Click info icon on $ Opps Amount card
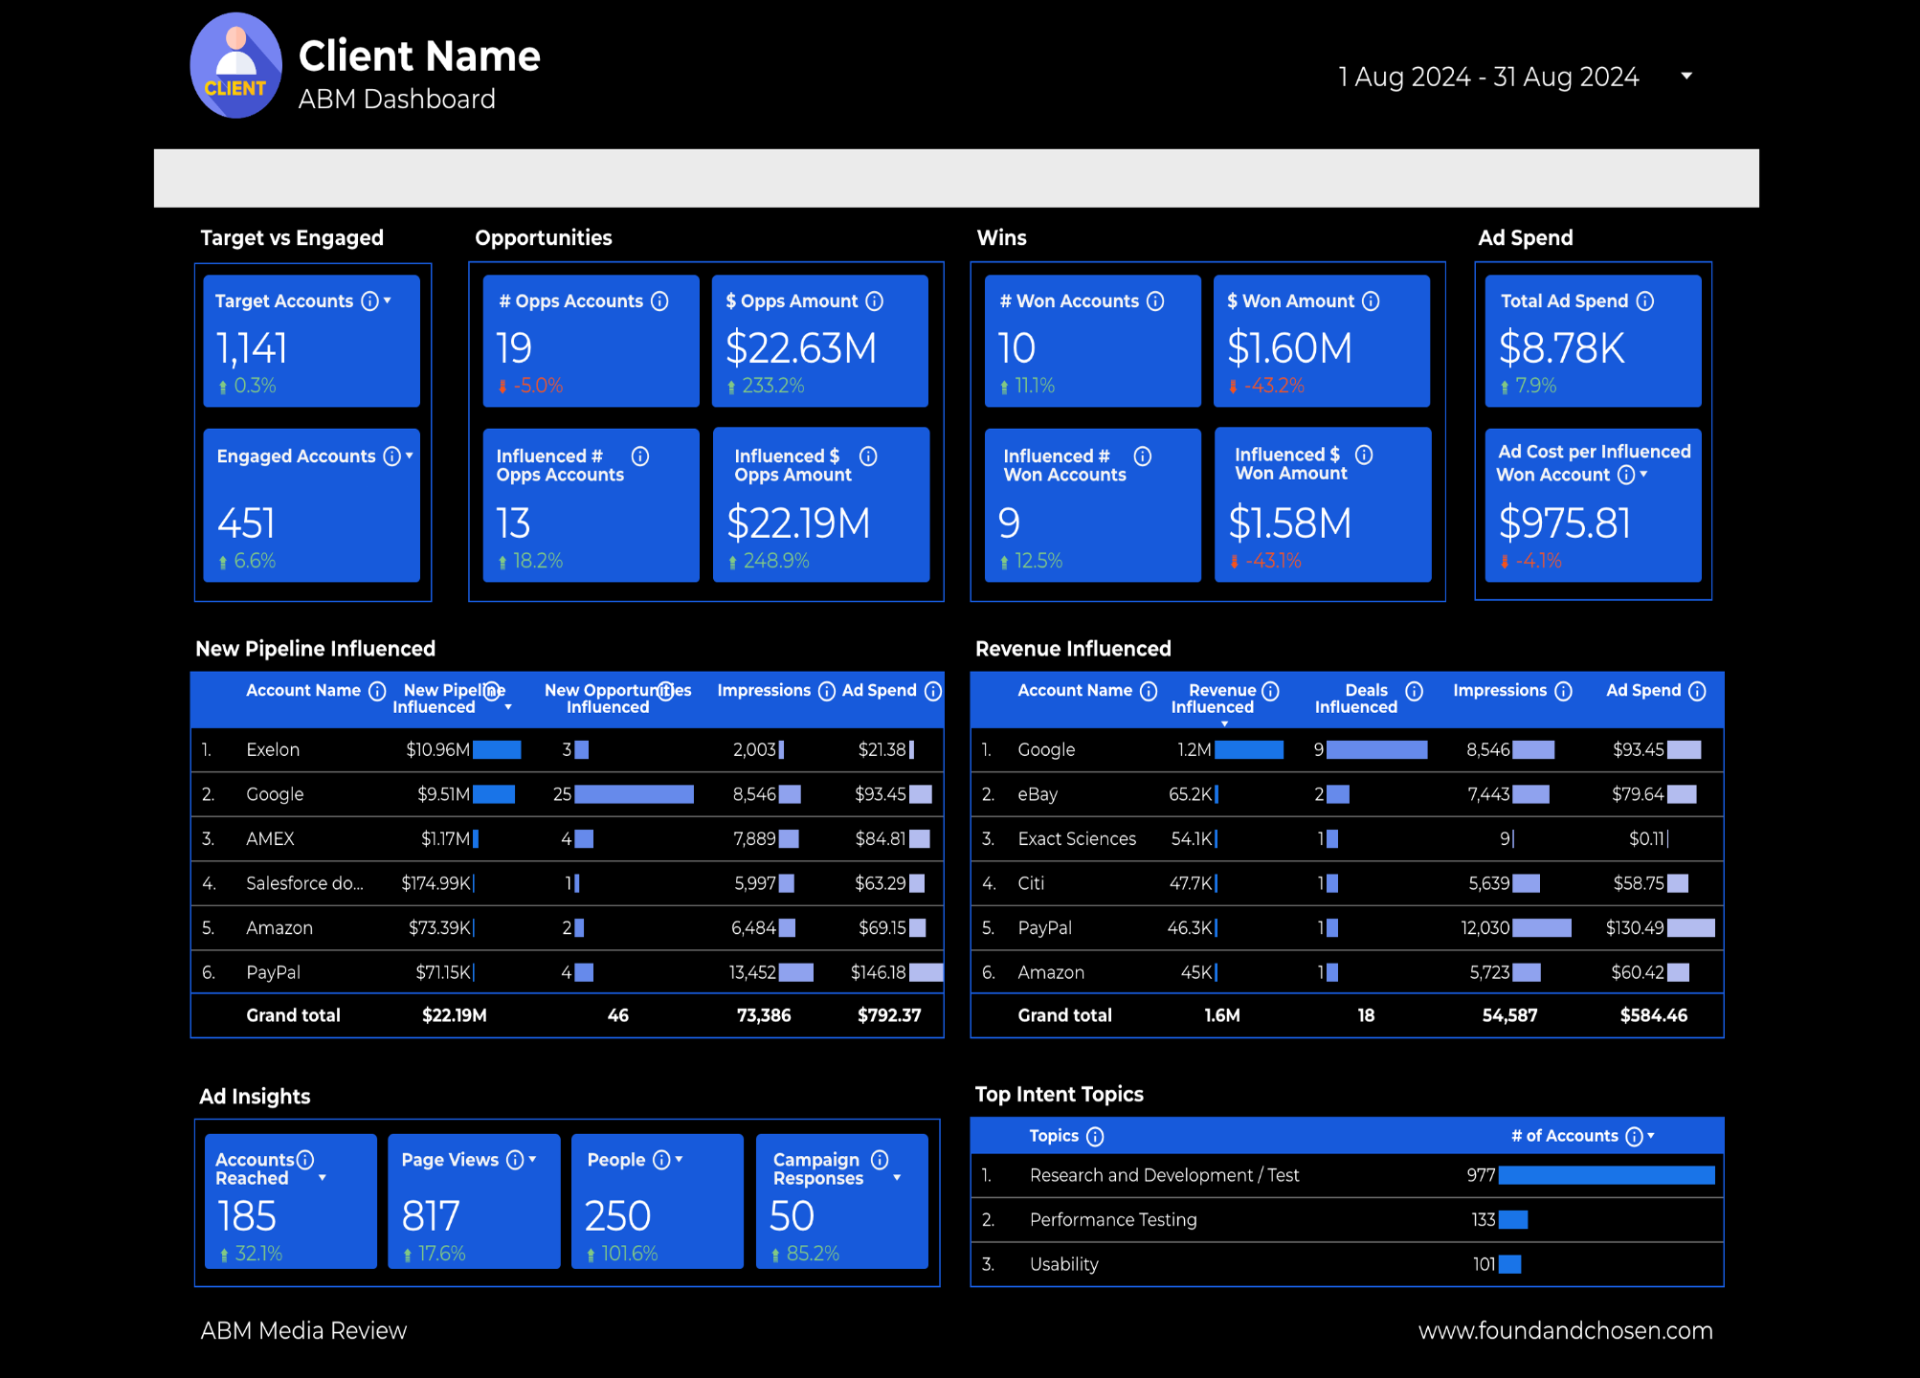 pyautogui.click(x=875, y=301)
